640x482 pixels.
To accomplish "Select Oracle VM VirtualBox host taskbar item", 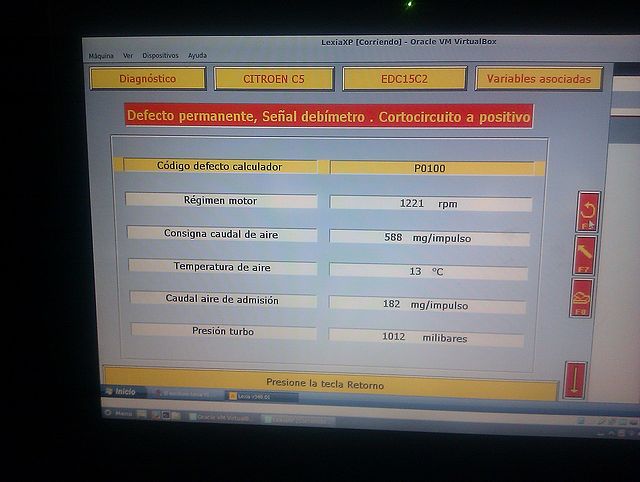I will tap(222, 416).
